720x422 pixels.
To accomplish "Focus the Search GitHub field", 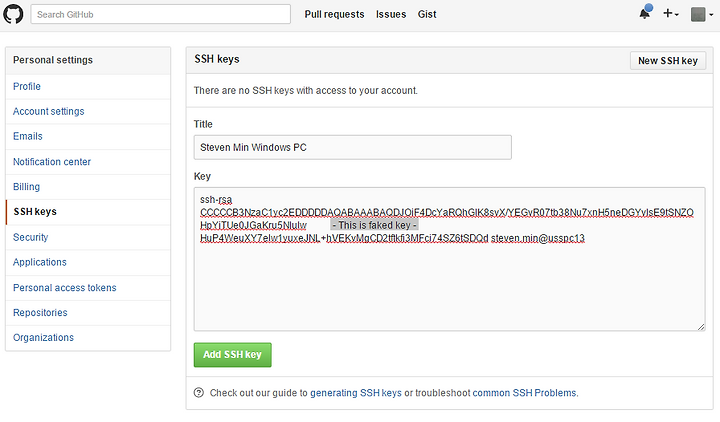I will [x=161, y=14].
